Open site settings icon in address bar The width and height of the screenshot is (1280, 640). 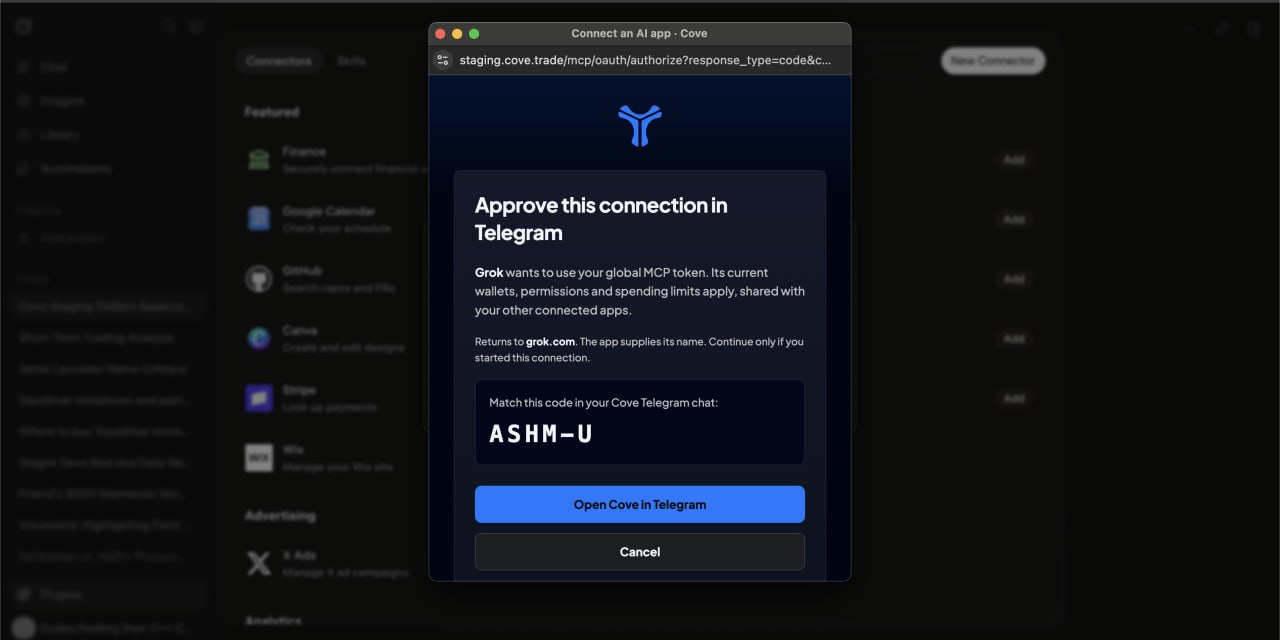(443, 60)
